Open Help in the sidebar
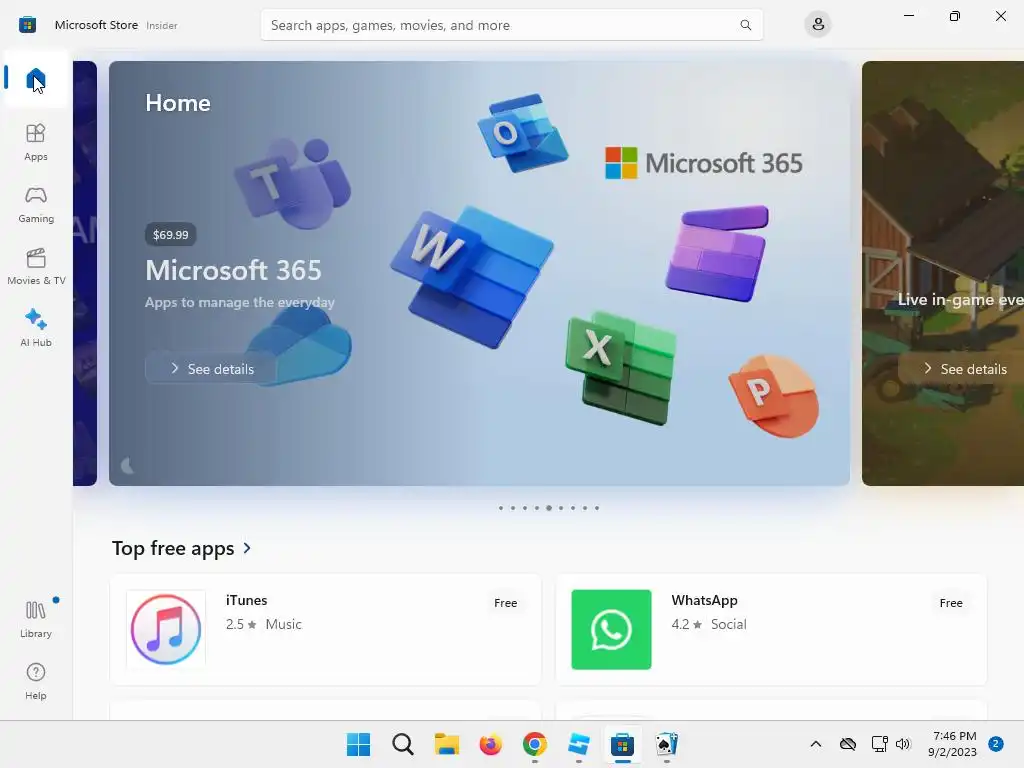 point(36,681)
